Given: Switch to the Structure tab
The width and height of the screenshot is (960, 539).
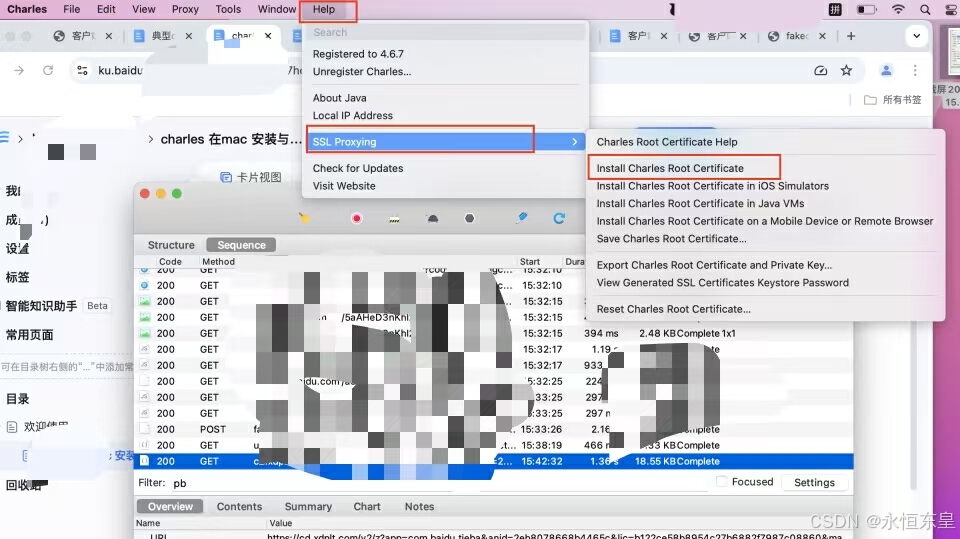Looking at the screenshot, I should [171, 245].
